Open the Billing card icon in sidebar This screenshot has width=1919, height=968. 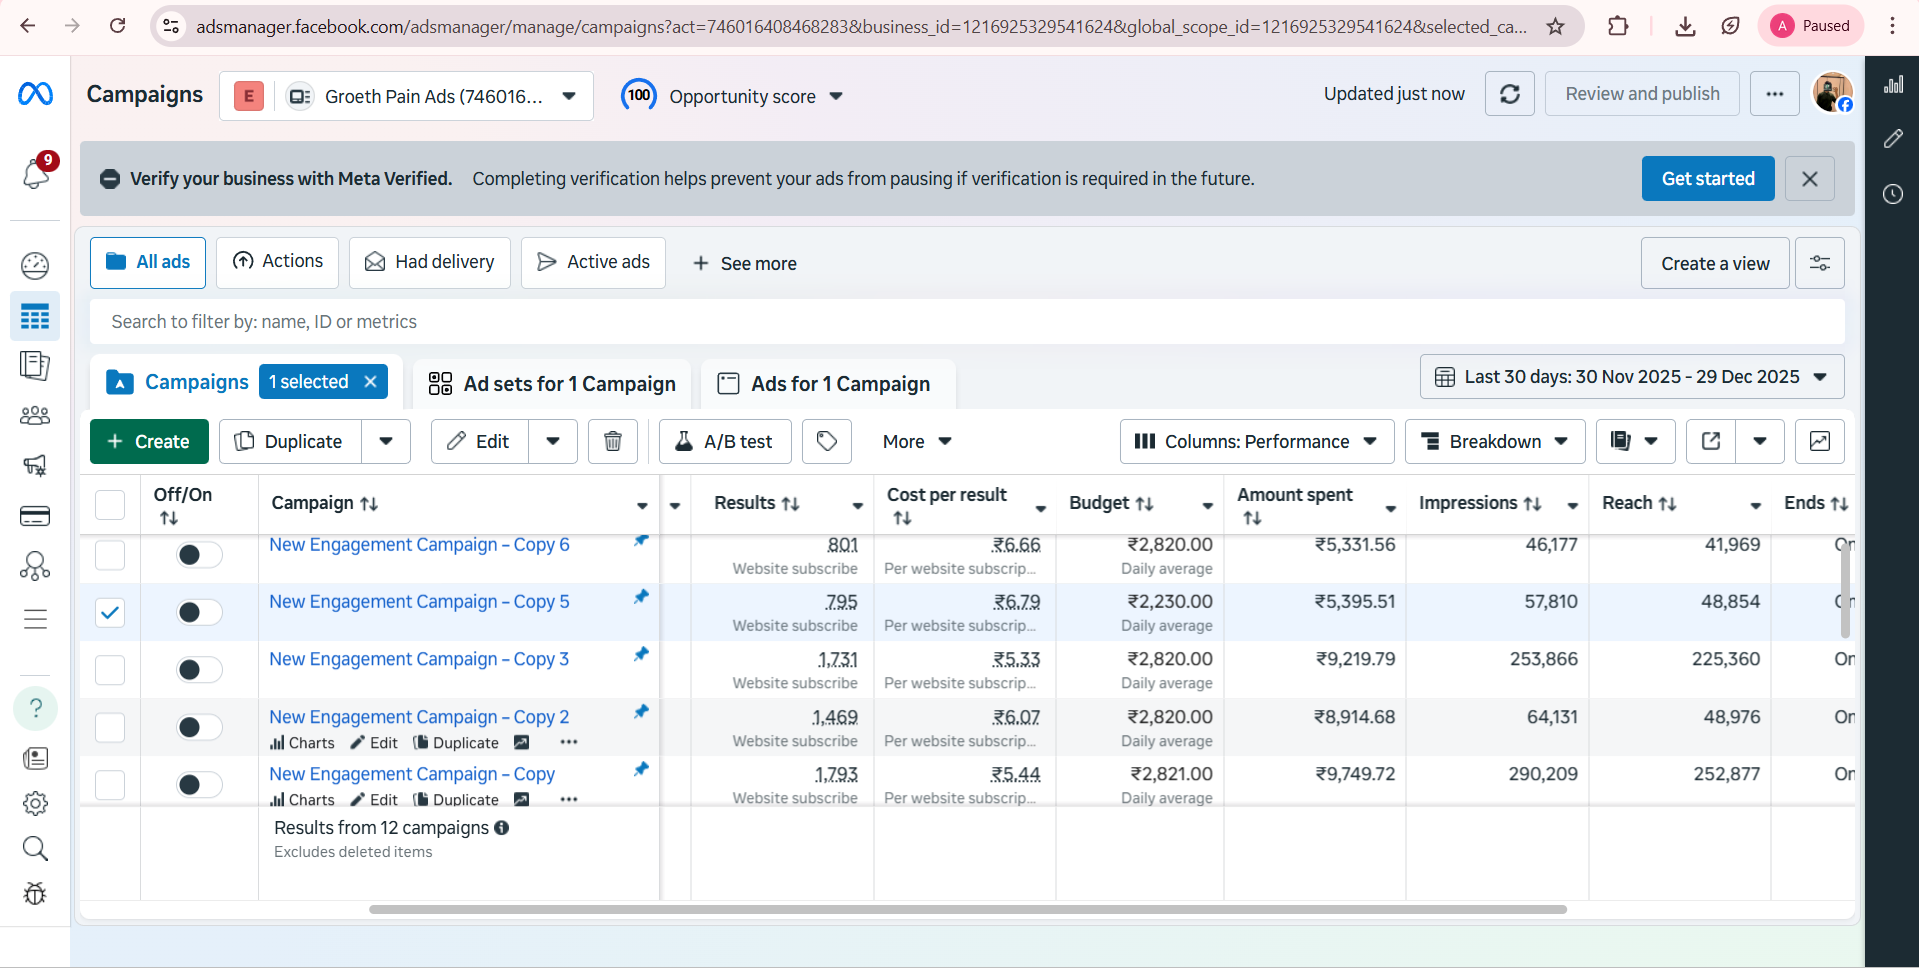click(35, 516)
